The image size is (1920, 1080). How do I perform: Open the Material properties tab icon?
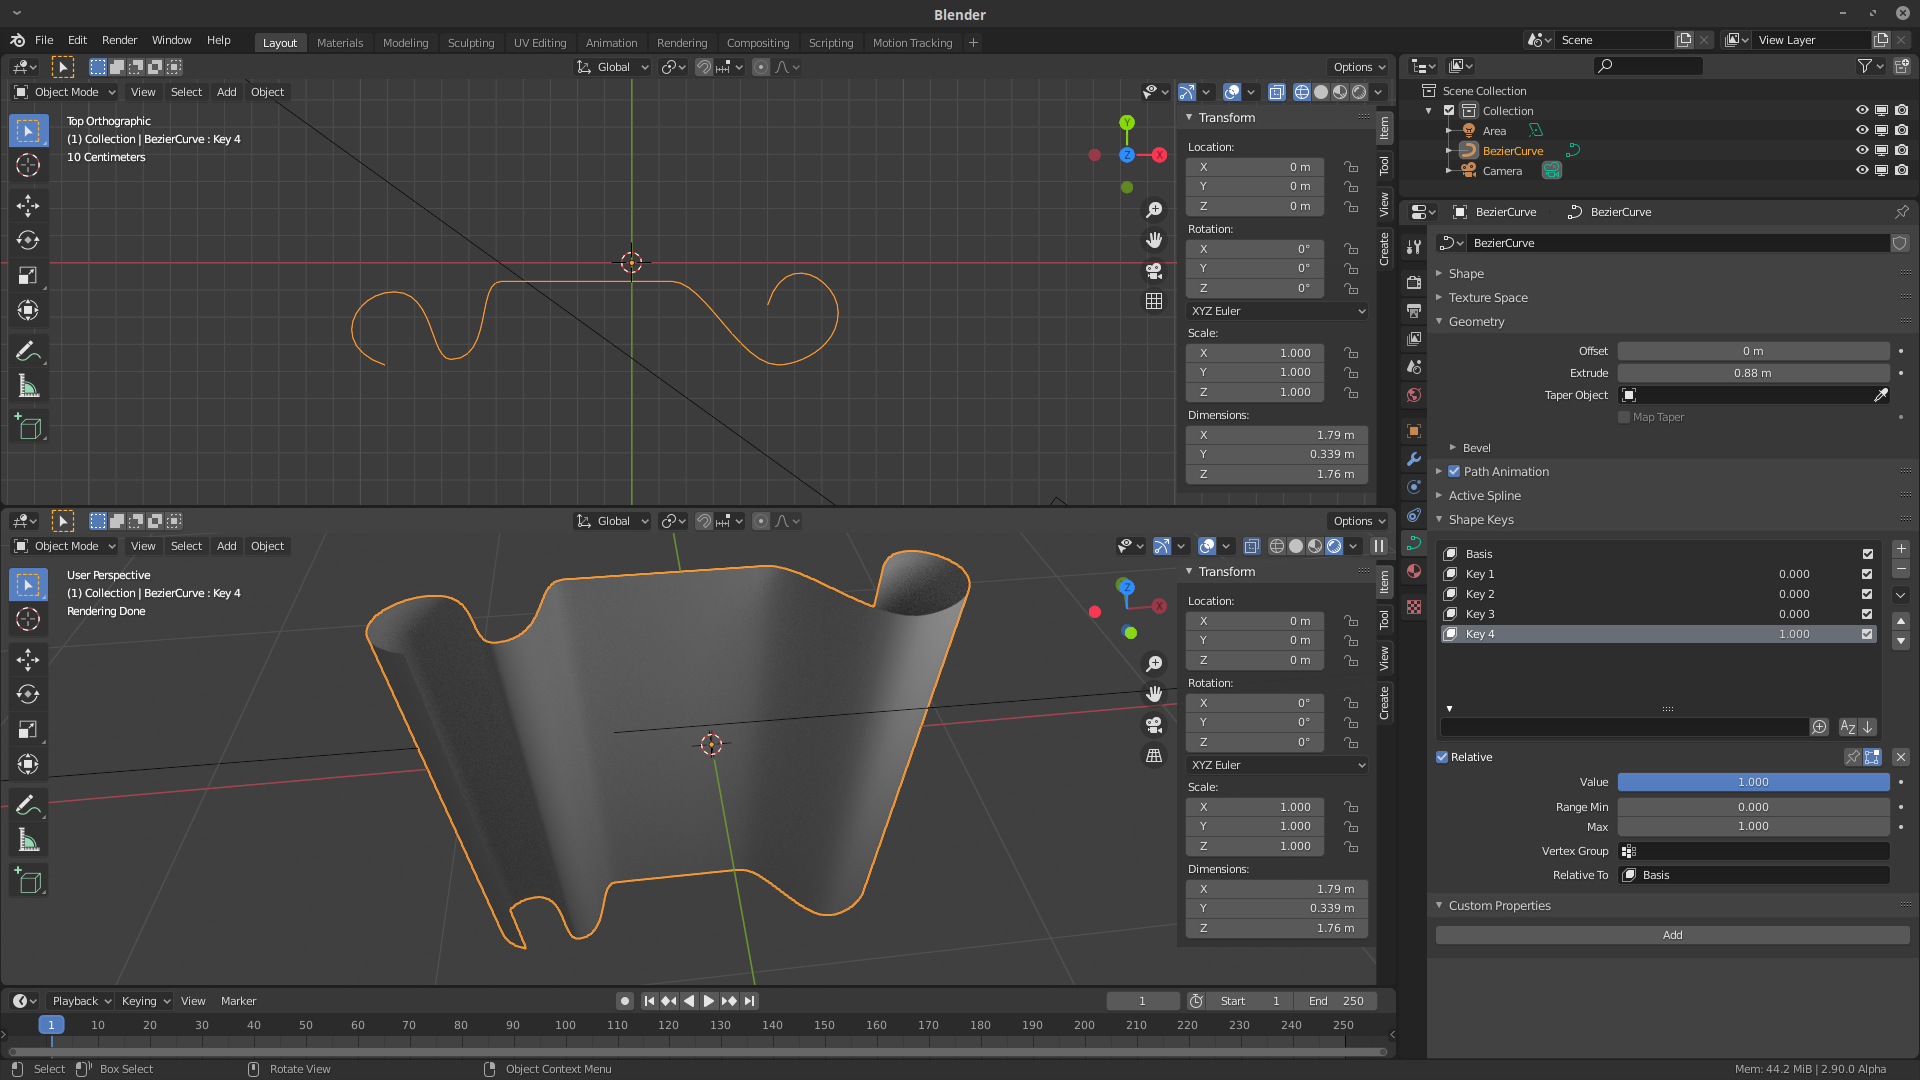(x=1414, y=571)
